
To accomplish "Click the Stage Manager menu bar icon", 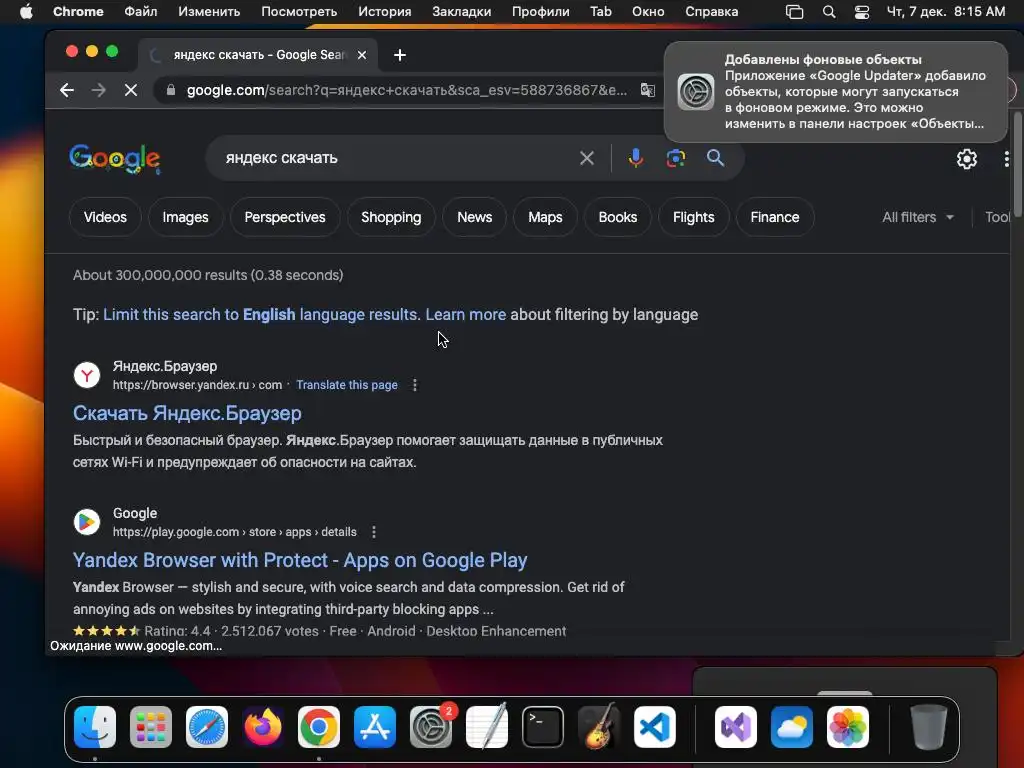I will coord(794,12).
